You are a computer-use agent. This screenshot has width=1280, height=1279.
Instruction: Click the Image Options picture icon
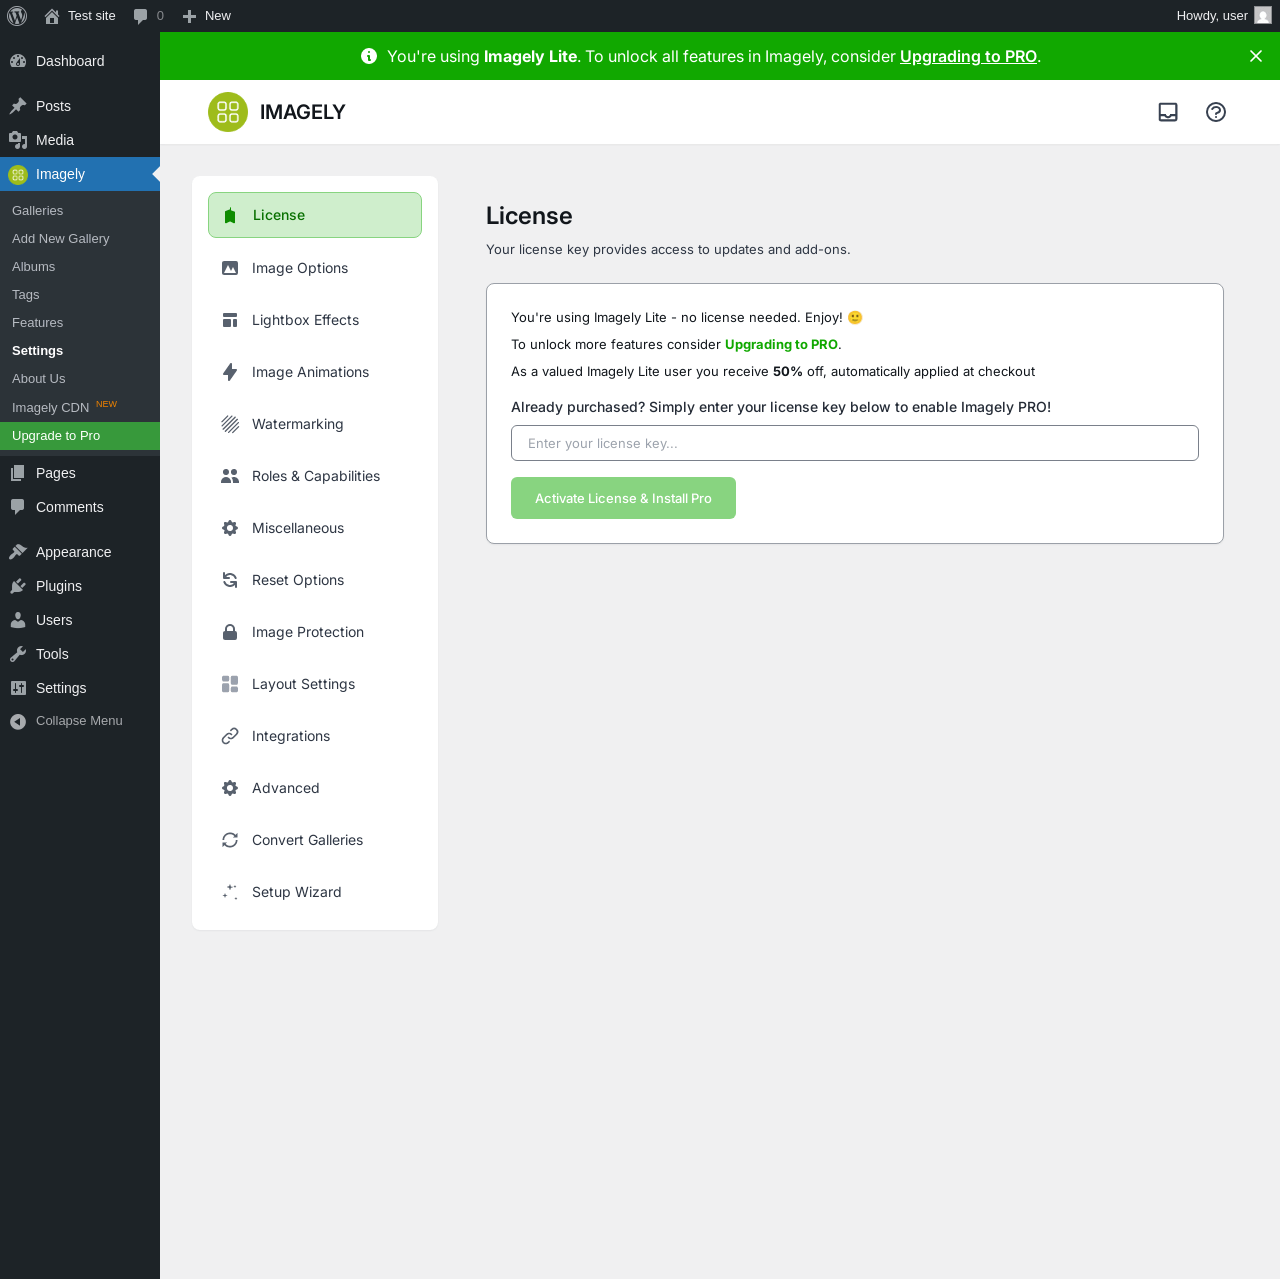[x=230, y=268]
